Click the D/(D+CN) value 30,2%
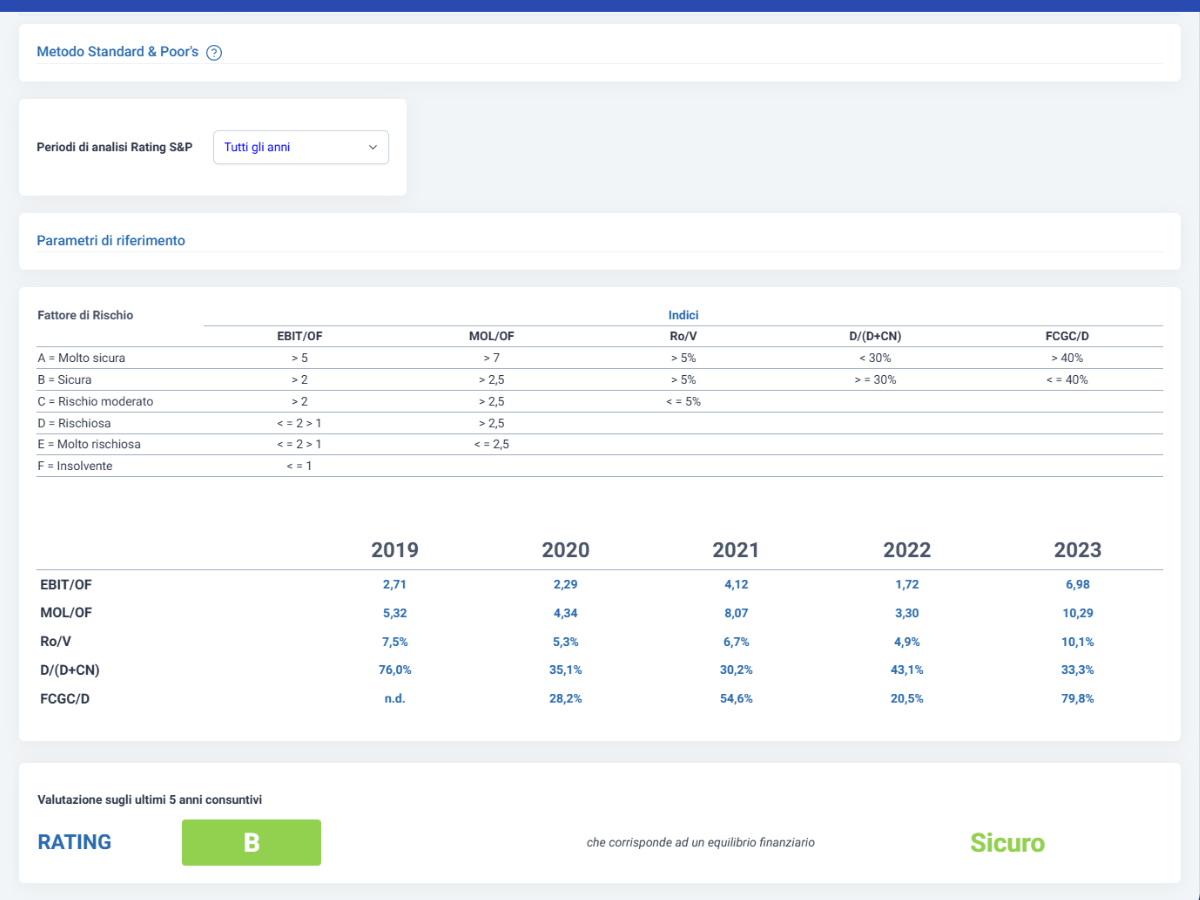 point(736,670)
